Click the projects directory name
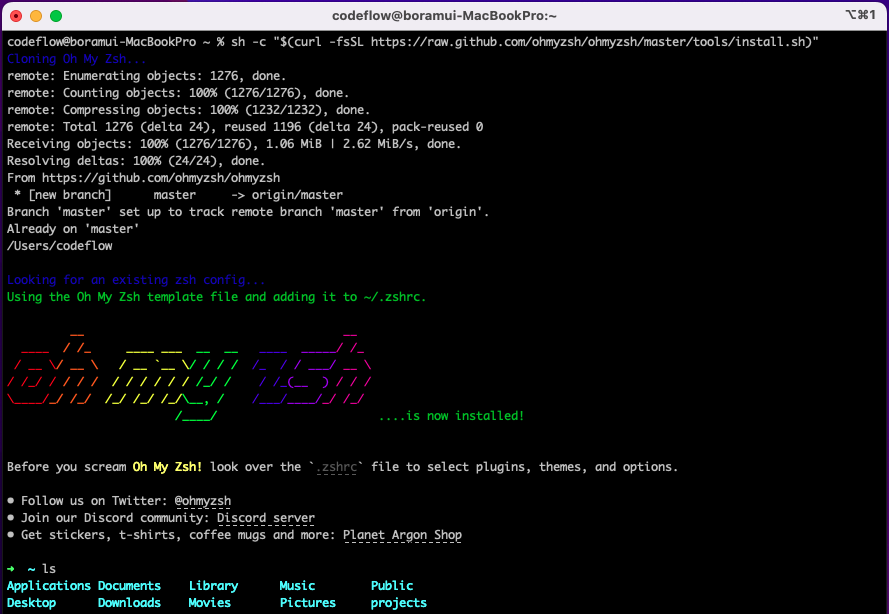The image size is (889, 614). pos(399,603)
